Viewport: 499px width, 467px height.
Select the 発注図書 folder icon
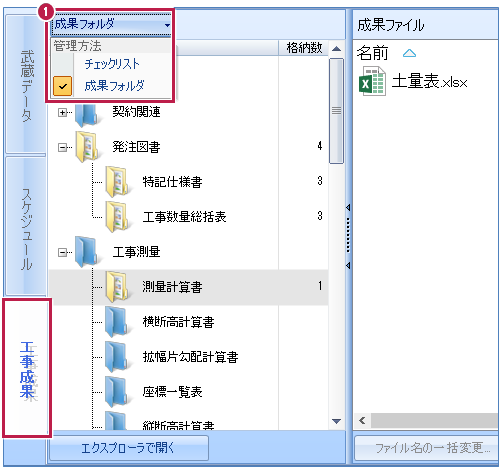(x=86, y=147)
